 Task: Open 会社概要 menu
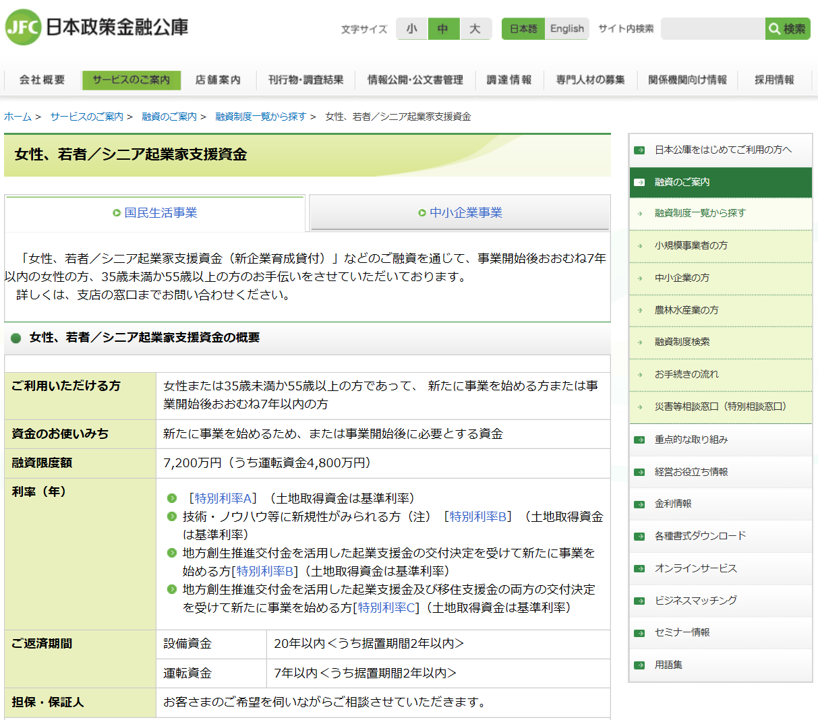coord(42,80)
